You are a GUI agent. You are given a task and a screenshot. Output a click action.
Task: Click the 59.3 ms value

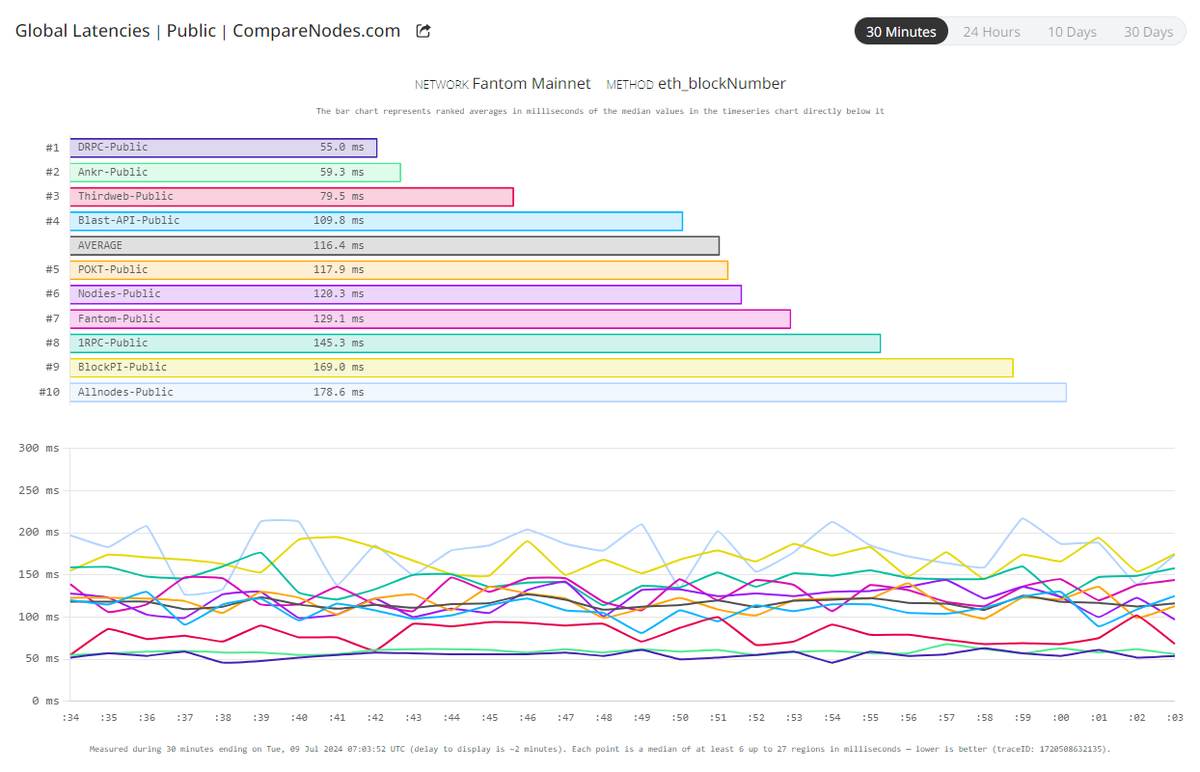pyautogui.click(x=342, y=172)
